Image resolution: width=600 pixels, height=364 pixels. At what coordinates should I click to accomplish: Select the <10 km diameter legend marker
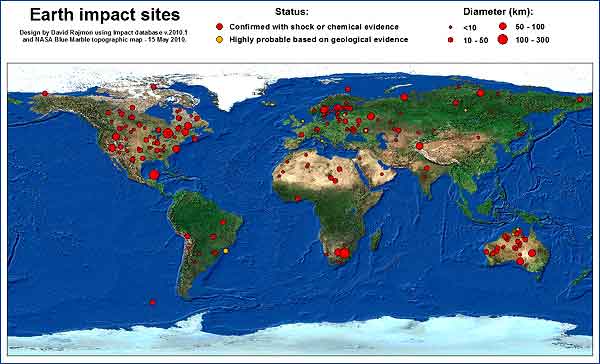point(451,28)
